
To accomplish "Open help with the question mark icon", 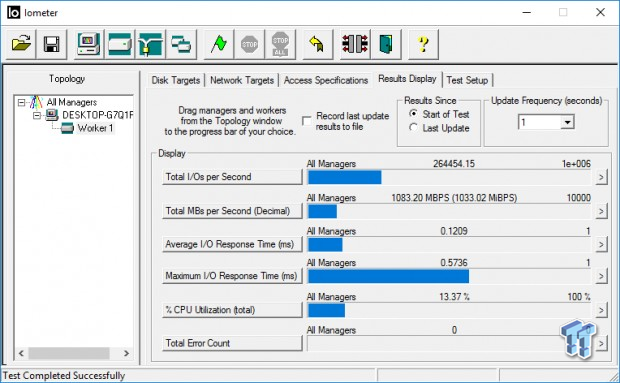I will (x=423, y=44).
